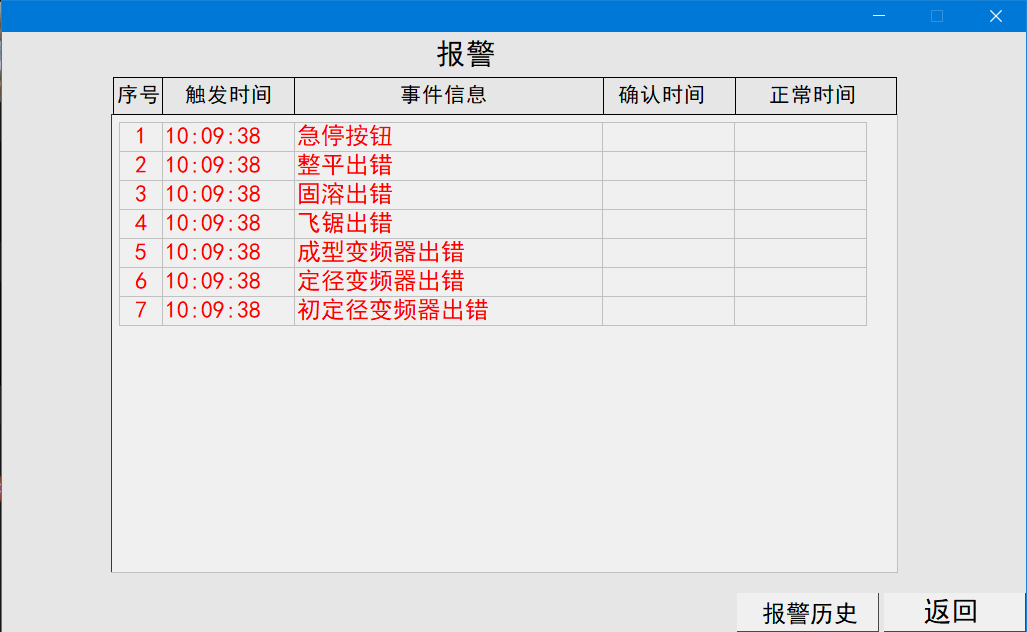Select the 定径变频器出错 alarm entry

[380, 281]
